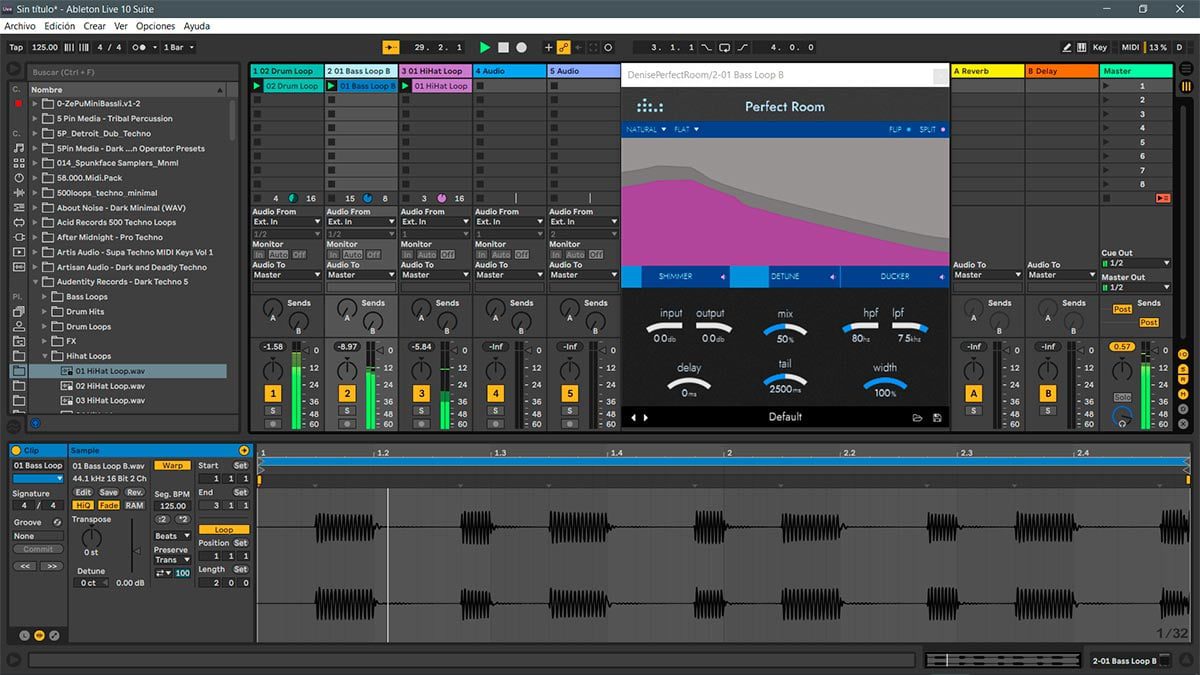This screenshot has height=675, width=1200.
Task: Go to previous preset in Perfect Room
Action: [632, 417]
